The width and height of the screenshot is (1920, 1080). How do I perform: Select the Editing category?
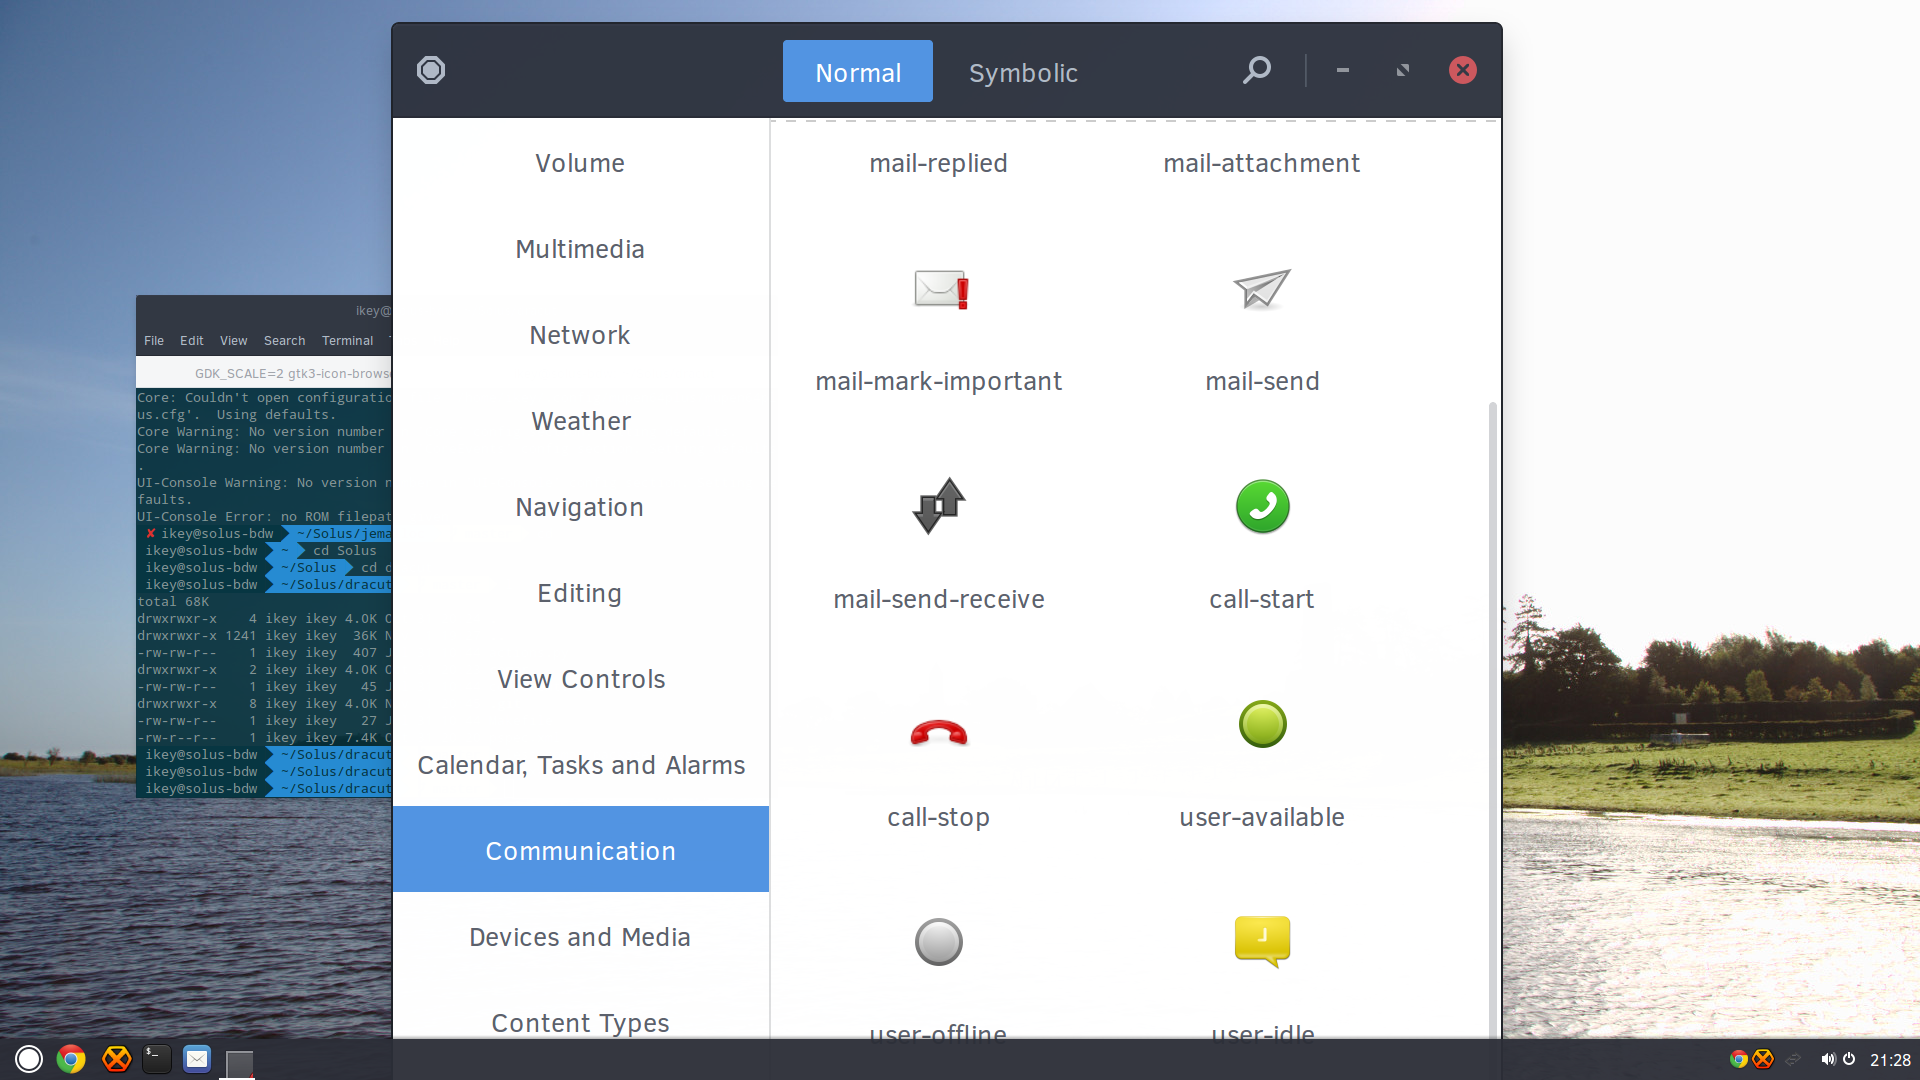(x=580, y=593)
